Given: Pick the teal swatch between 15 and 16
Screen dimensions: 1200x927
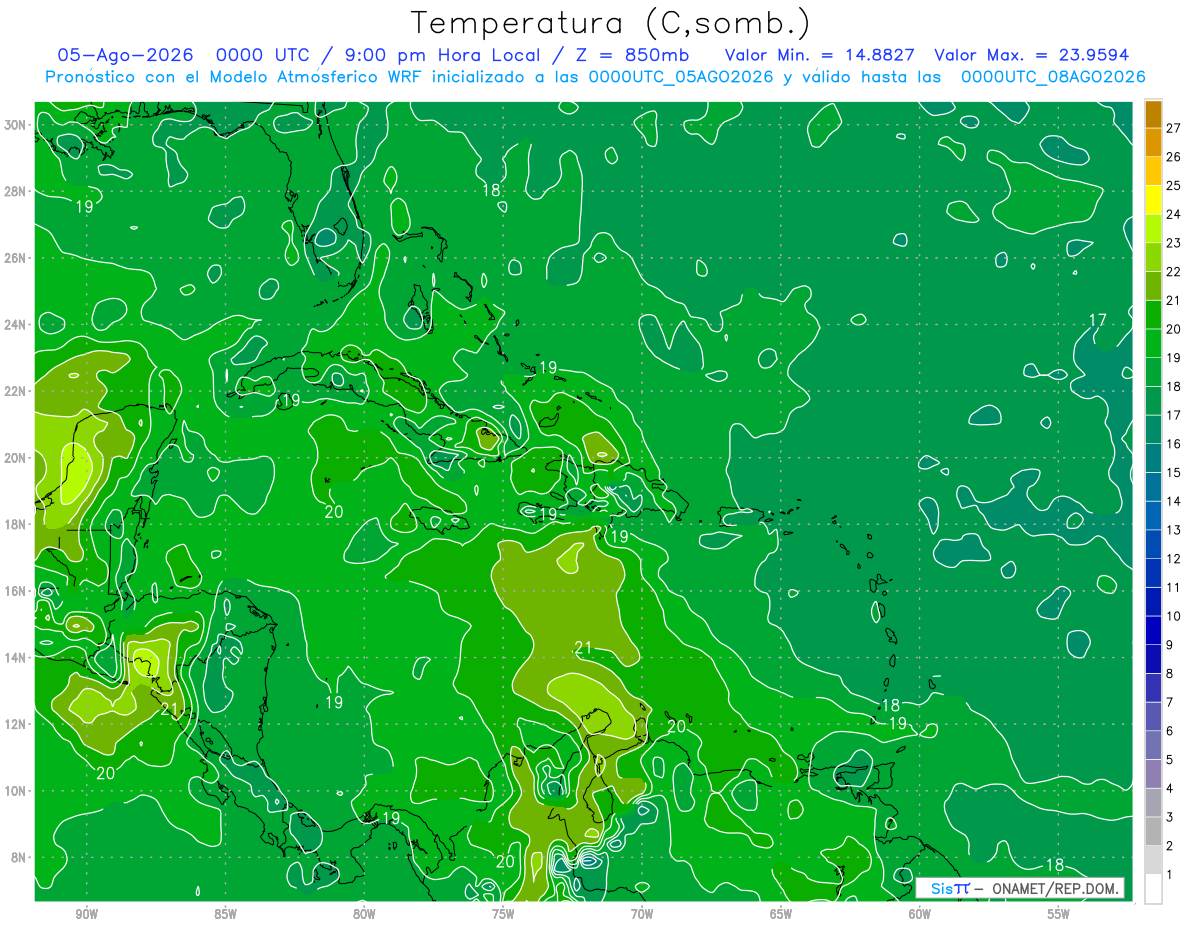Looking at the screenshot, I should click(1153, 458).
